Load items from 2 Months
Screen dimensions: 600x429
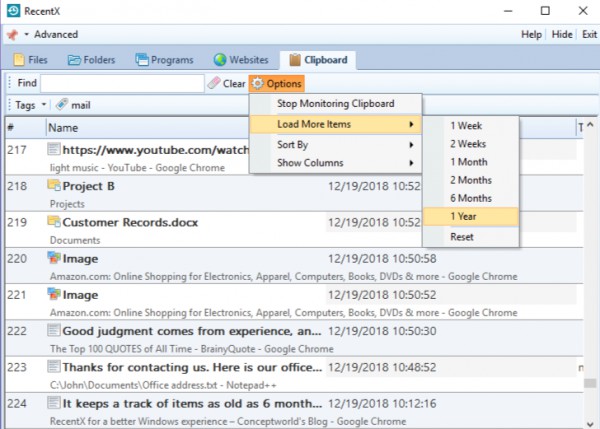(471, 180)
